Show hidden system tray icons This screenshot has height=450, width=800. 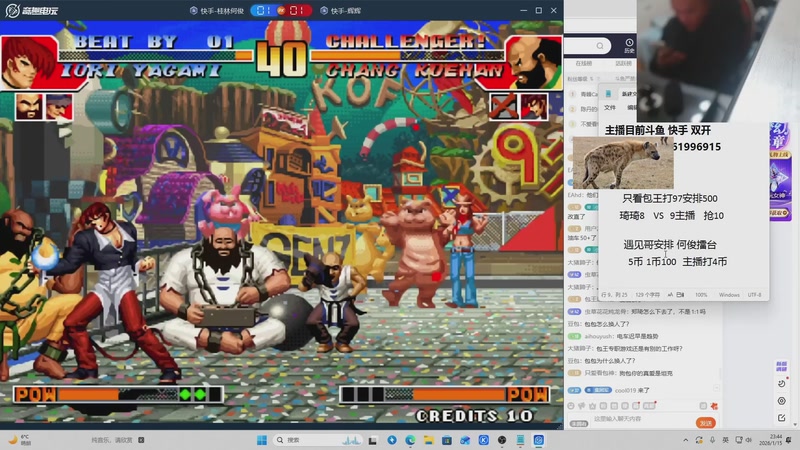pyautogui.click(x=686, y=440)
